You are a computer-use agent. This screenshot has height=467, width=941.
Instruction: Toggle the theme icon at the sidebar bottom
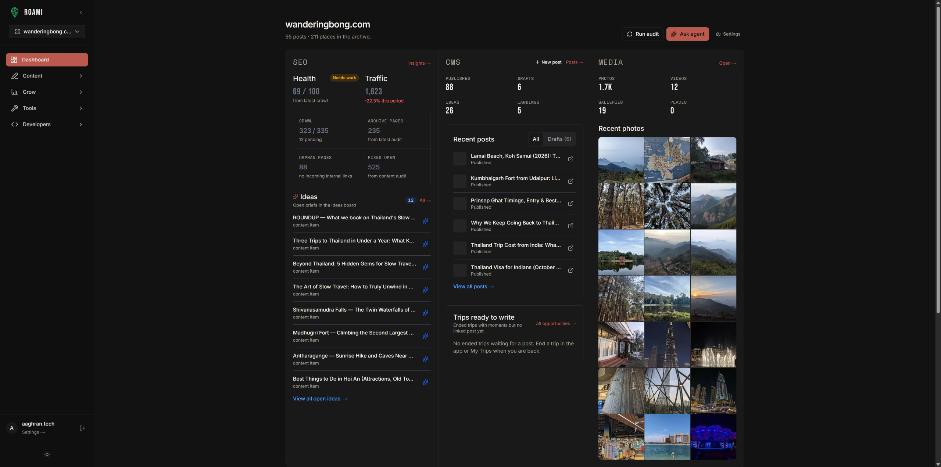pos(47,454)
